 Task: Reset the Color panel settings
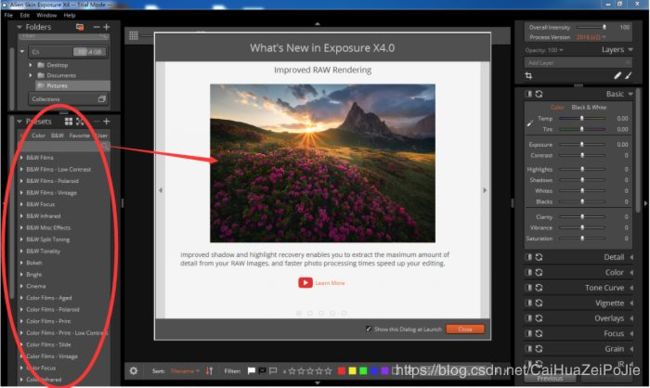click(539, 273)
